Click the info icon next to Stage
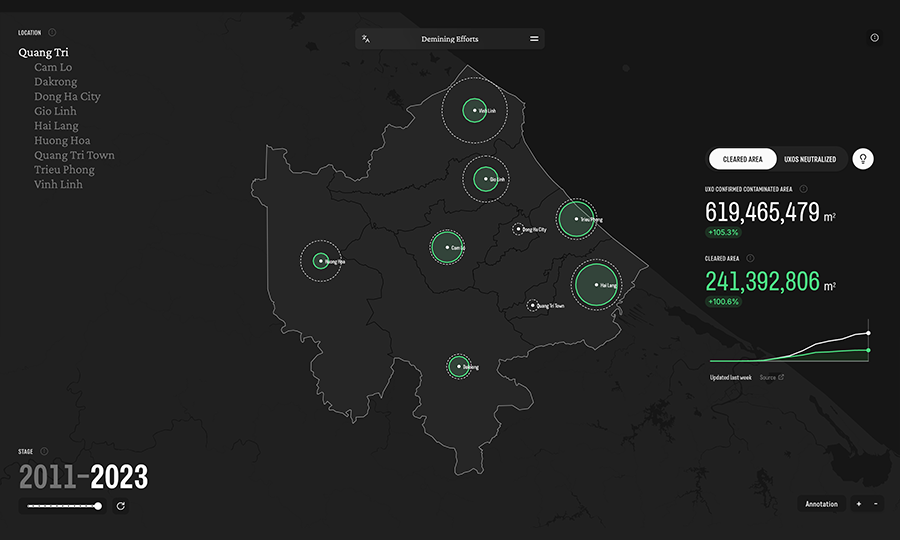The width and height of the screenshot is (900, 540). (44, 451)
